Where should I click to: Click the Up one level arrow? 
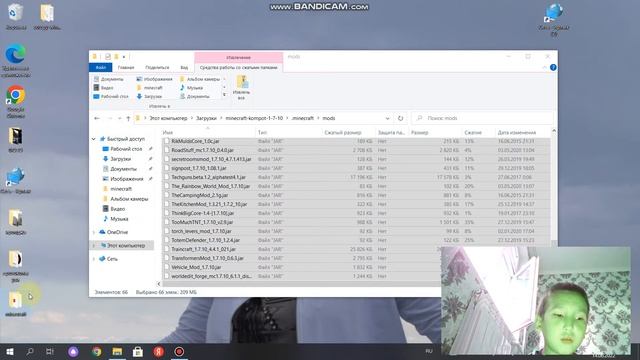pyautogui.click(x=128, y=118)
